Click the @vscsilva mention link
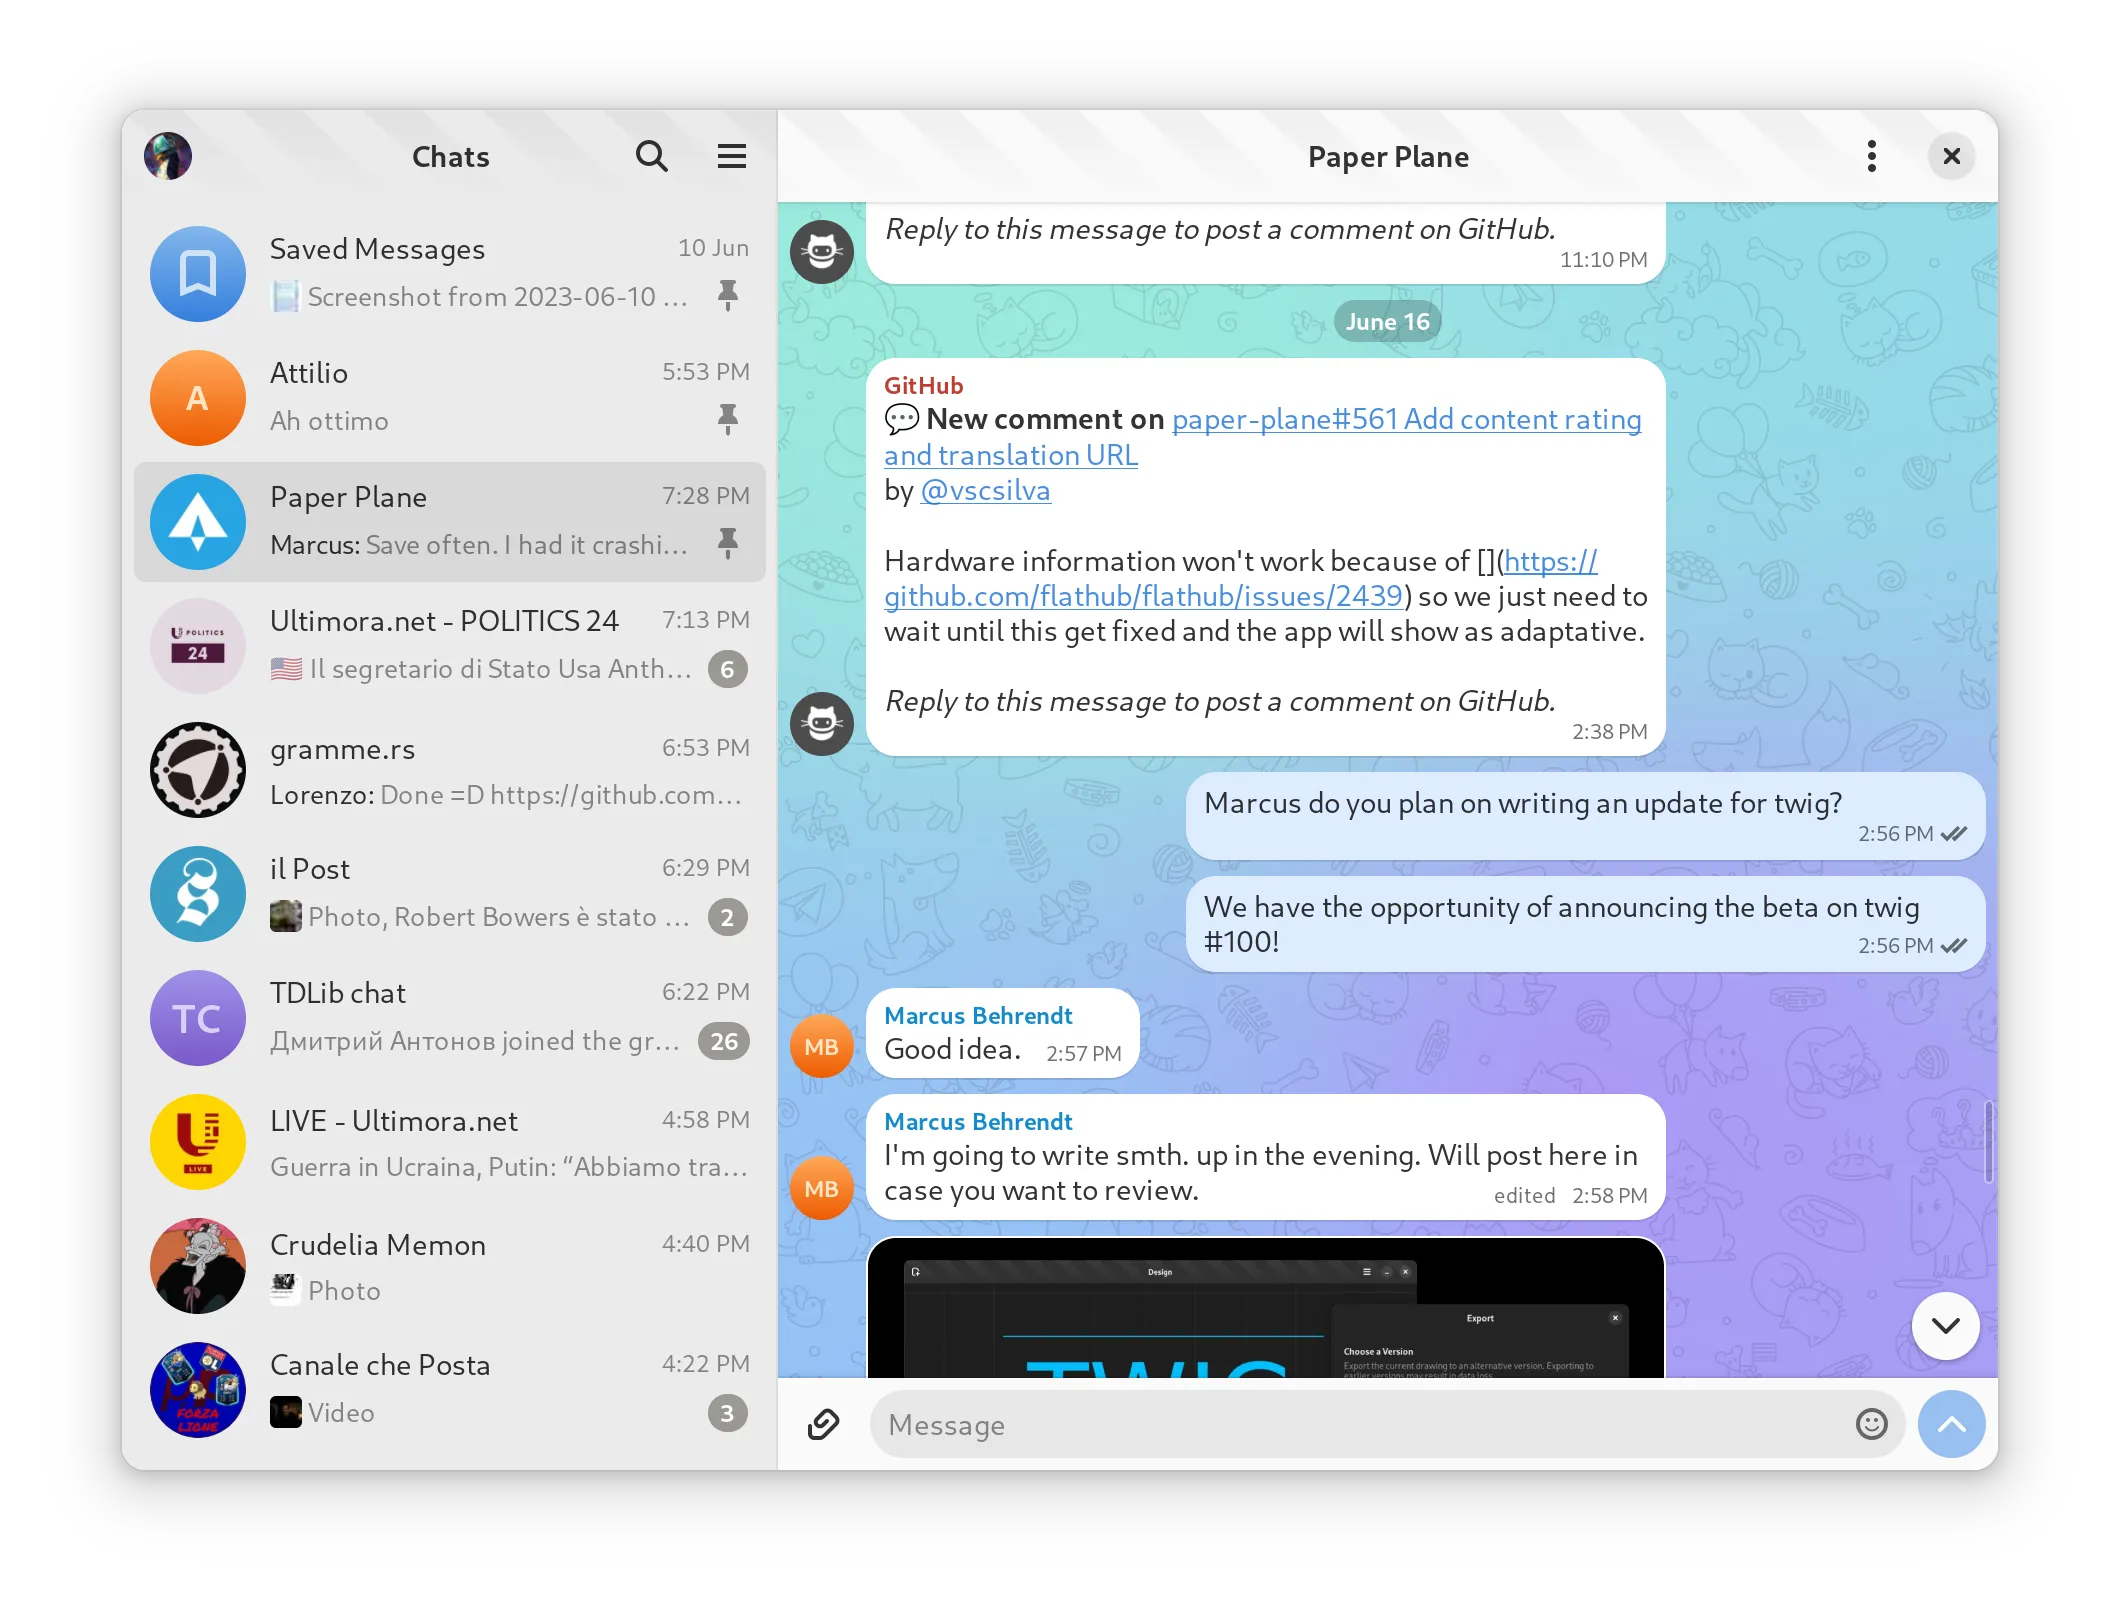 [985, 491]
